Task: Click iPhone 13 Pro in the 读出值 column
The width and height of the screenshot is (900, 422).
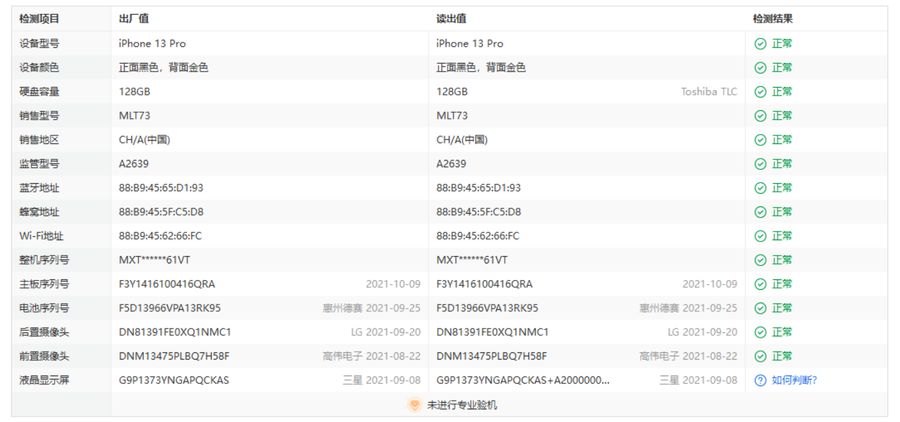Action: [x=470, y=44]
